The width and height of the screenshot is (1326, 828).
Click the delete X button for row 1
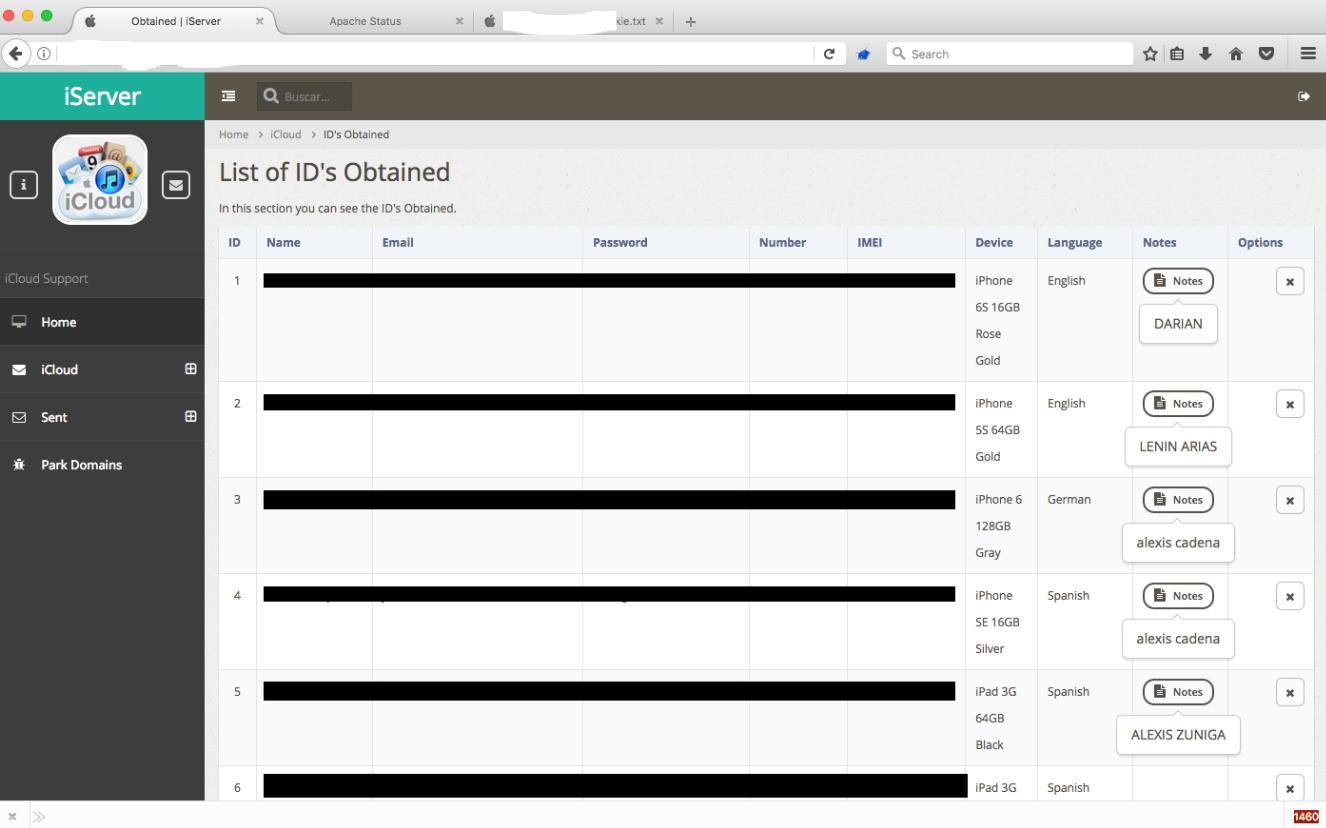(1289, 282)
